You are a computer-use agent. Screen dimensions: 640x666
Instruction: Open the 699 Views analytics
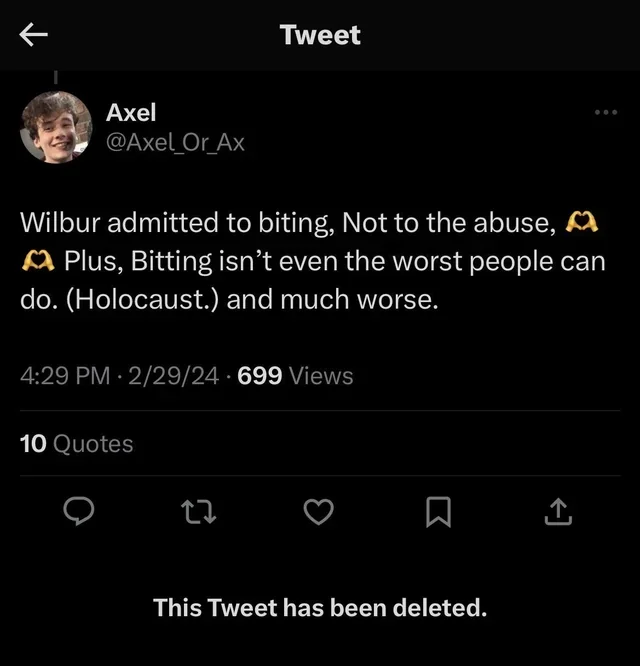point(295,376)
